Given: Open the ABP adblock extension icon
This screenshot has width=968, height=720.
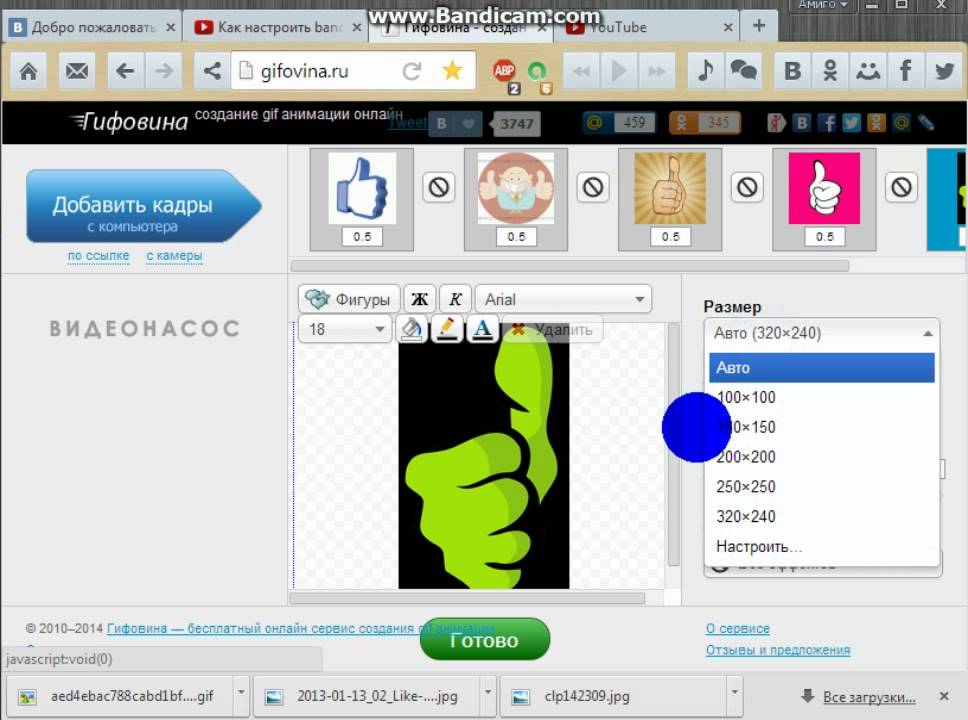Looking at the screenshot, I should (x=505, y=72).
